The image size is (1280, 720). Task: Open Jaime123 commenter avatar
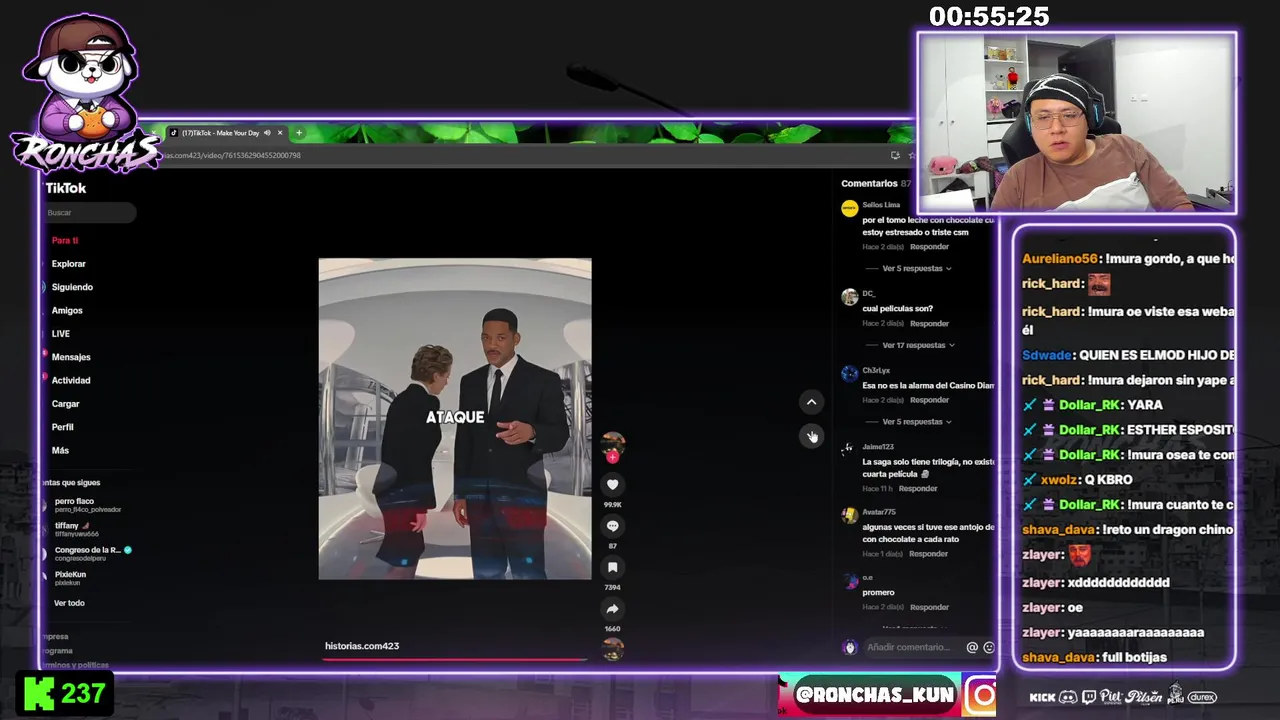(849, 451)
